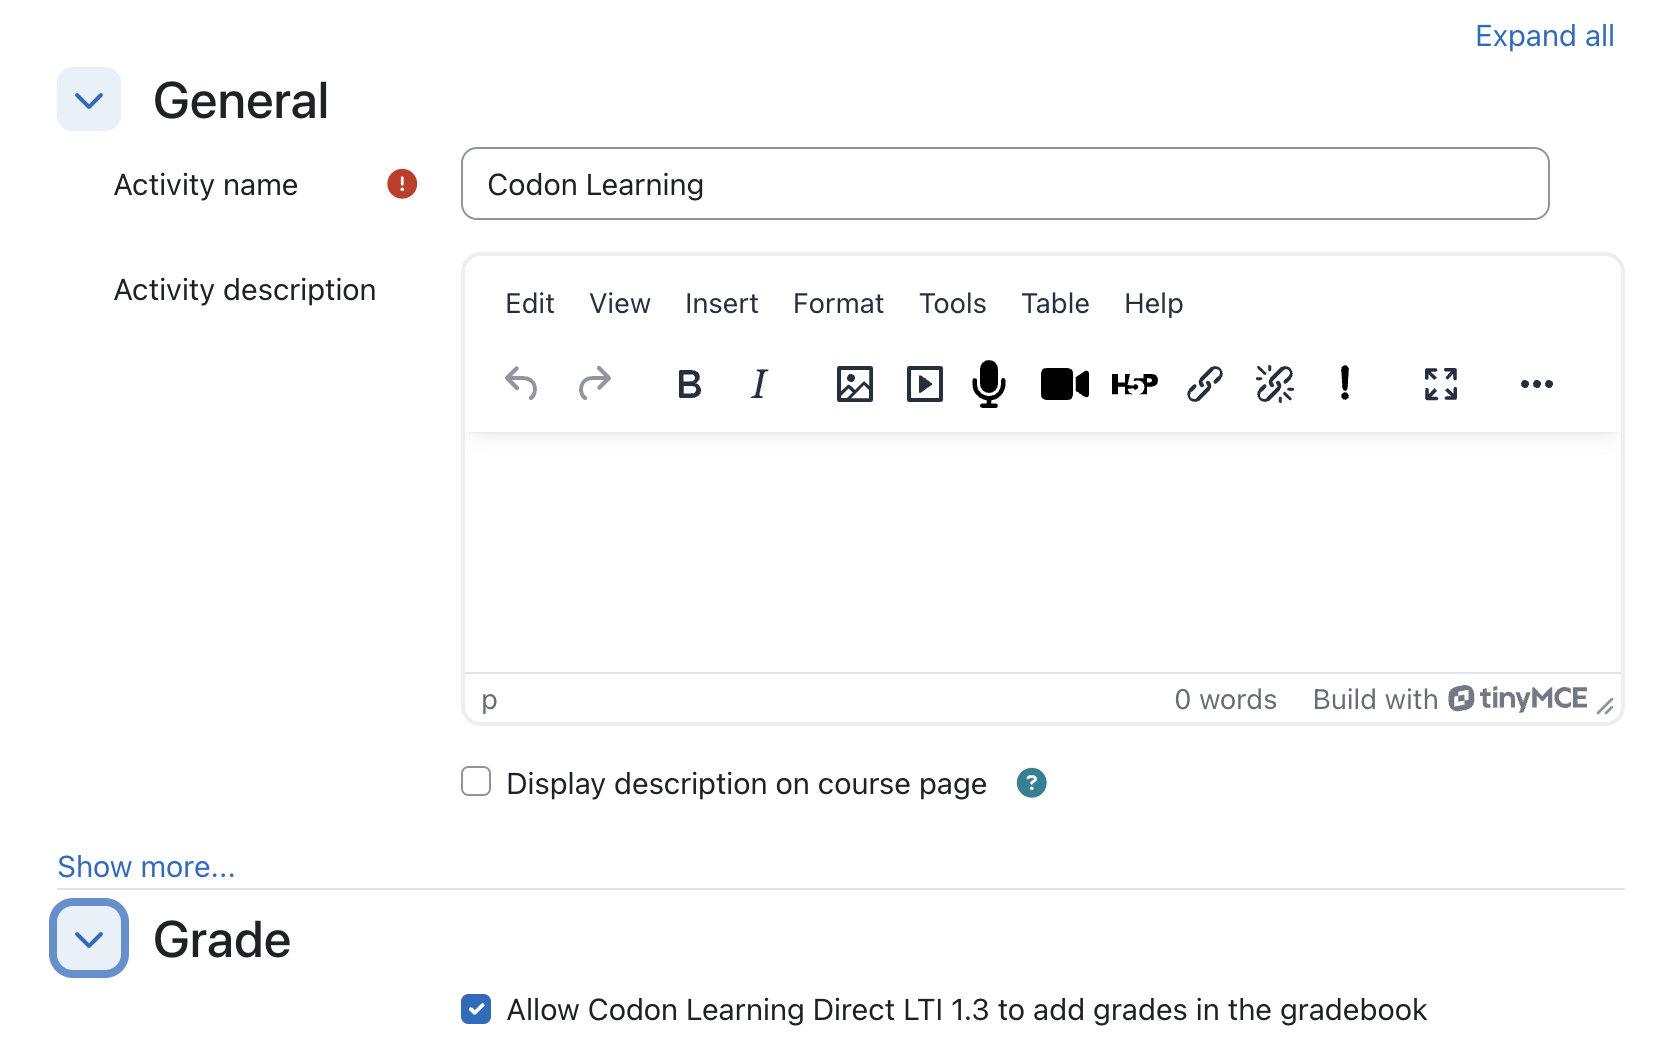Click Expand all link
Screen dimensions: 1666x1056
pyautogui.click(x=1545, y=36)
